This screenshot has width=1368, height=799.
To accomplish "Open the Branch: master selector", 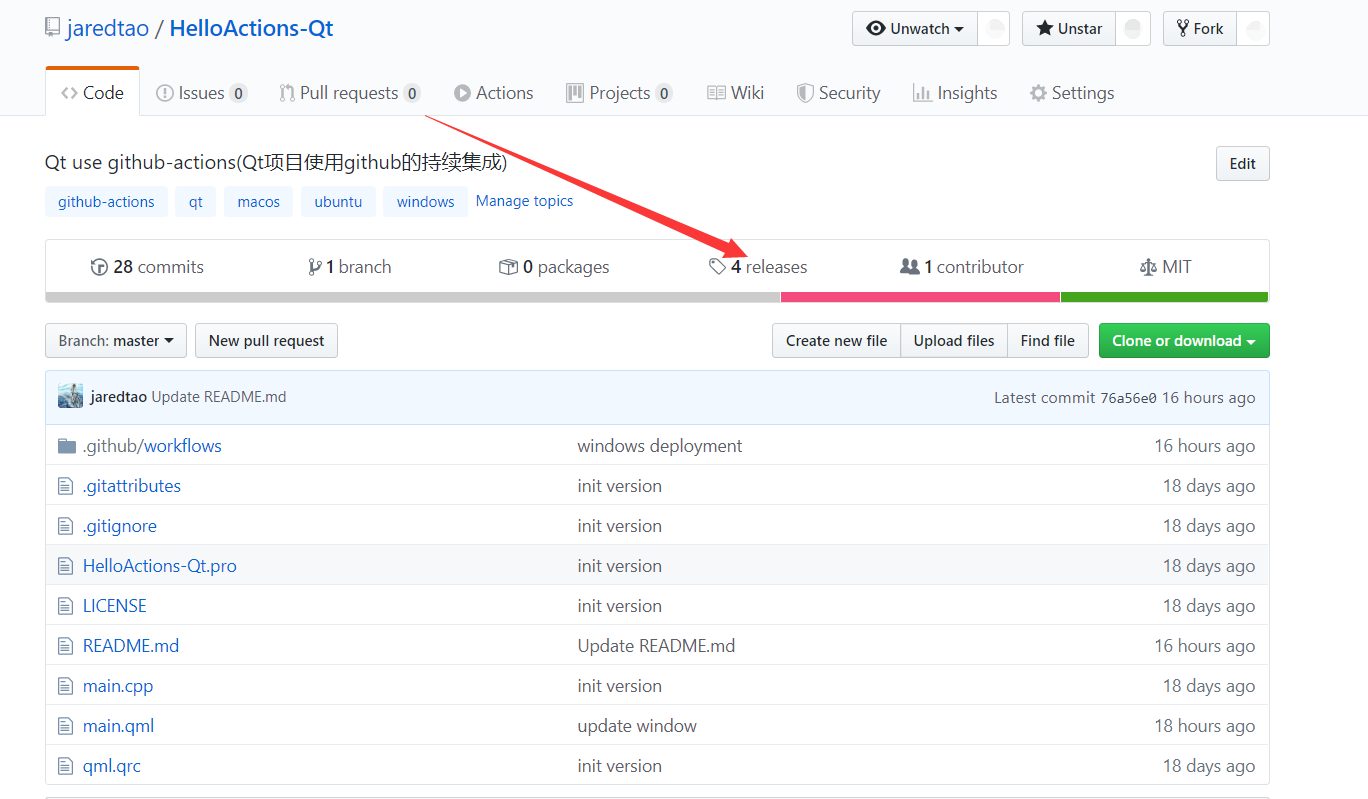I will (x=115, y=340).
